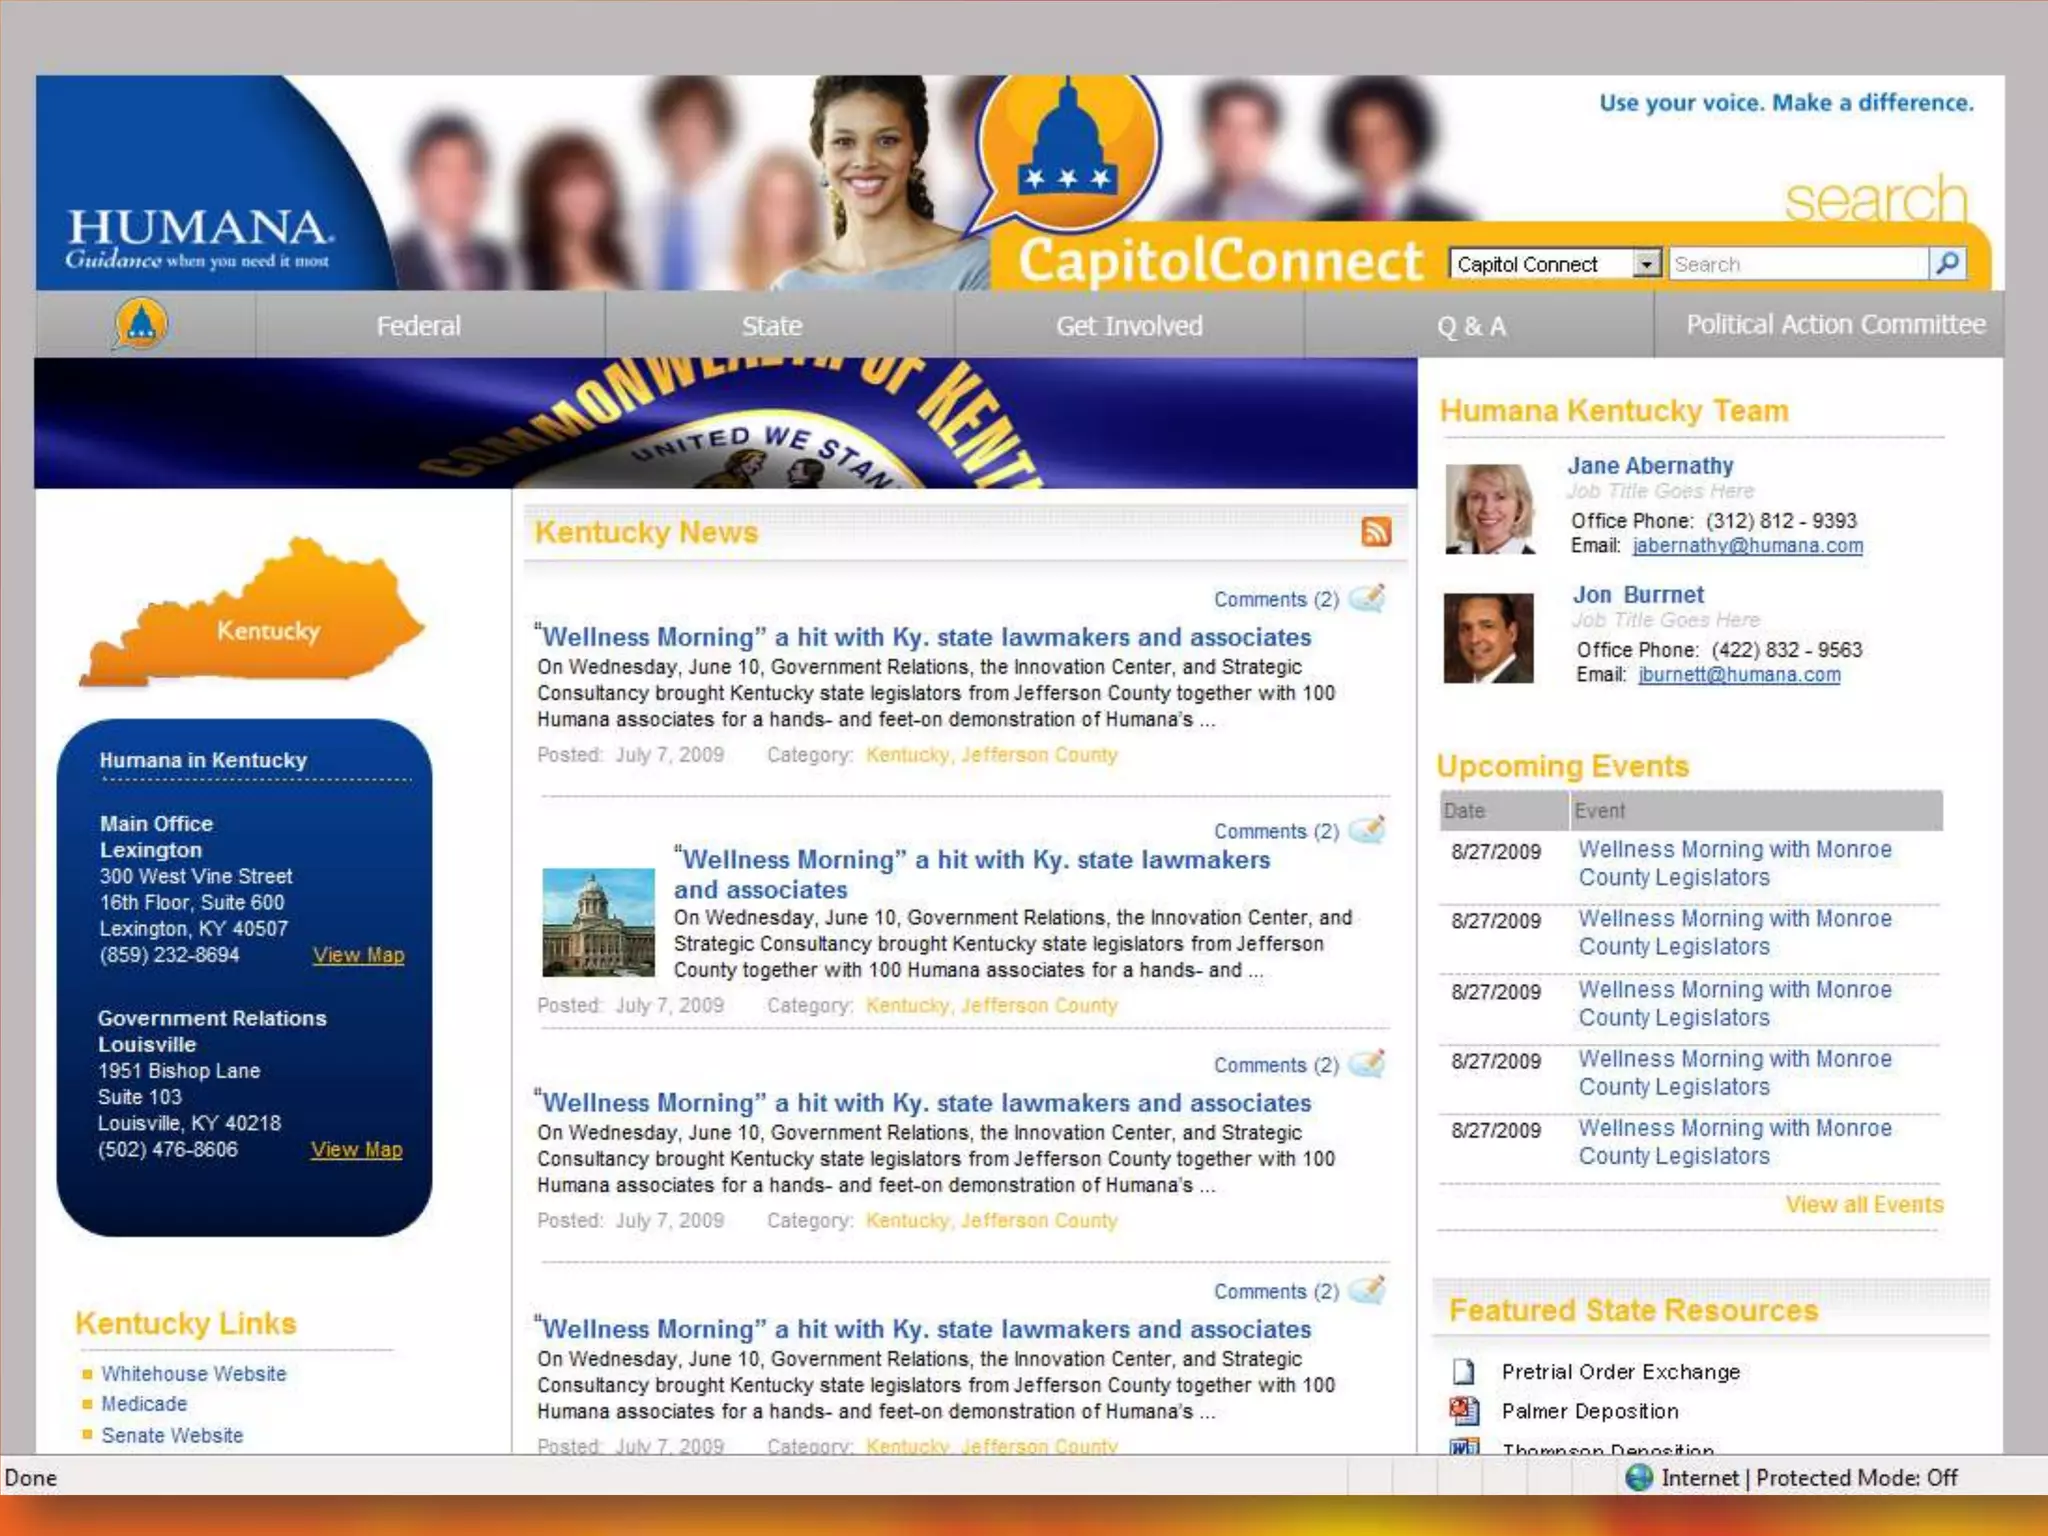The width and height of the screenshot is (2048, 1536).
Task: Open the Kentucky News RSS feed icon
Action: click(1376, 531)
